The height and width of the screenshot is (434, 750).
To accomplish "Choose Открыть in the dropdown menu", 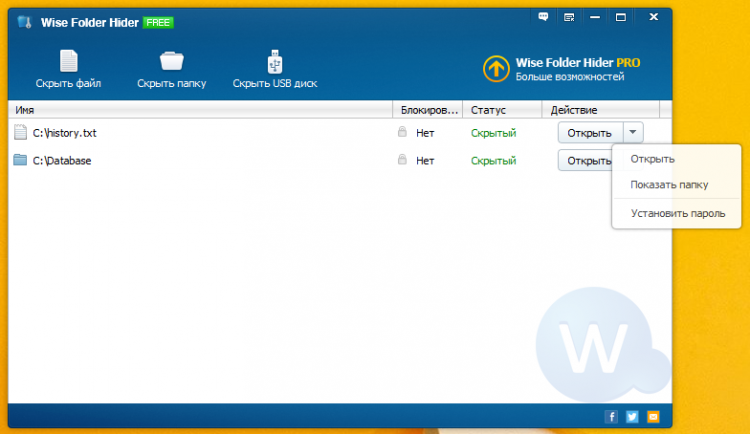I will coord(652,159).
